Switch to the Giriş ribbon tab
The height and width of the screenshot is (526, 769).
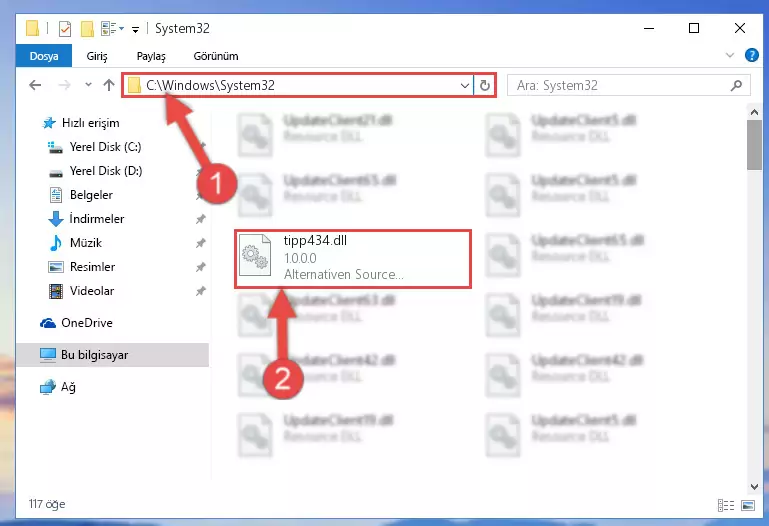(x=97, y=56)
